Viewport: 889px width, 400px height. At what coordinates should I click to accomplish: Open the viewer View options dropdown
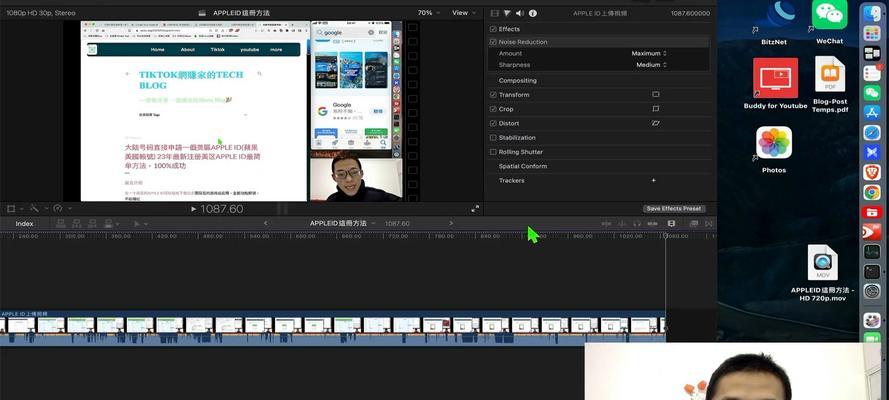(x=464, y=12)
